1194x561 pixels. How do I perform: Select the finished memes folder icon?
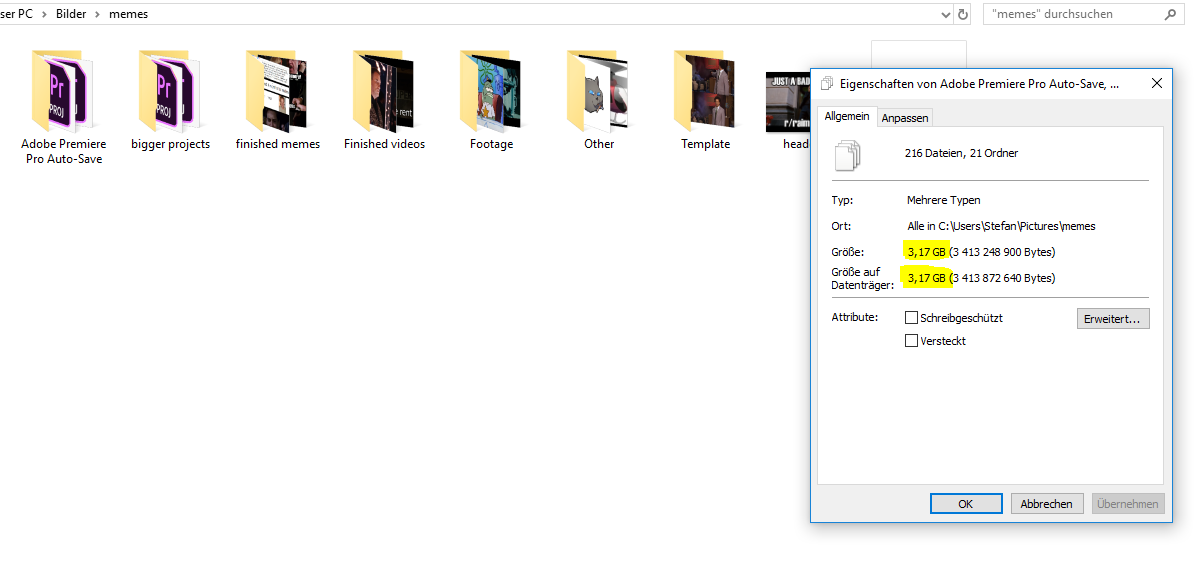click(276, 91)
